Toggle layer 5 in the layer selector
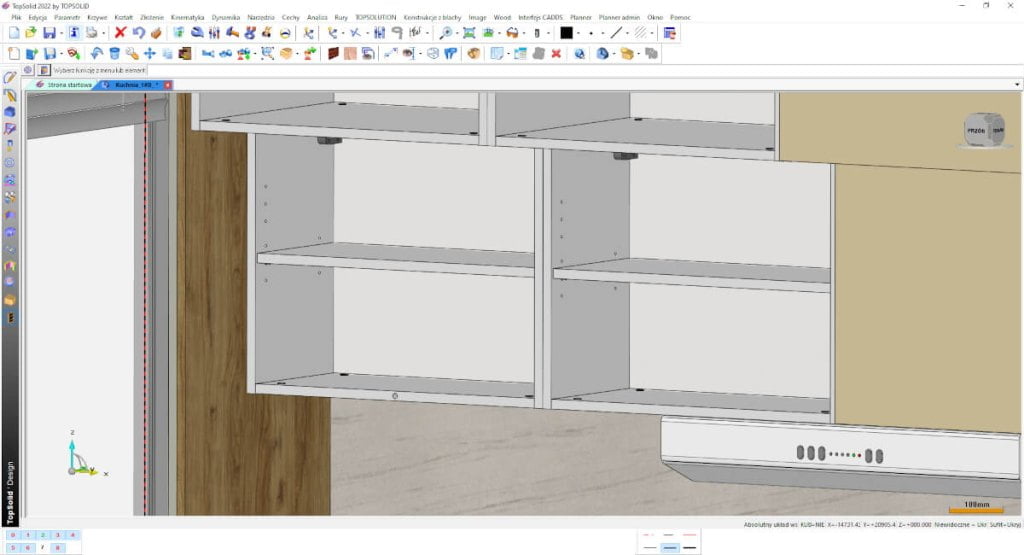The width and height of the screenshot is (1024, 555). (12, 547)
